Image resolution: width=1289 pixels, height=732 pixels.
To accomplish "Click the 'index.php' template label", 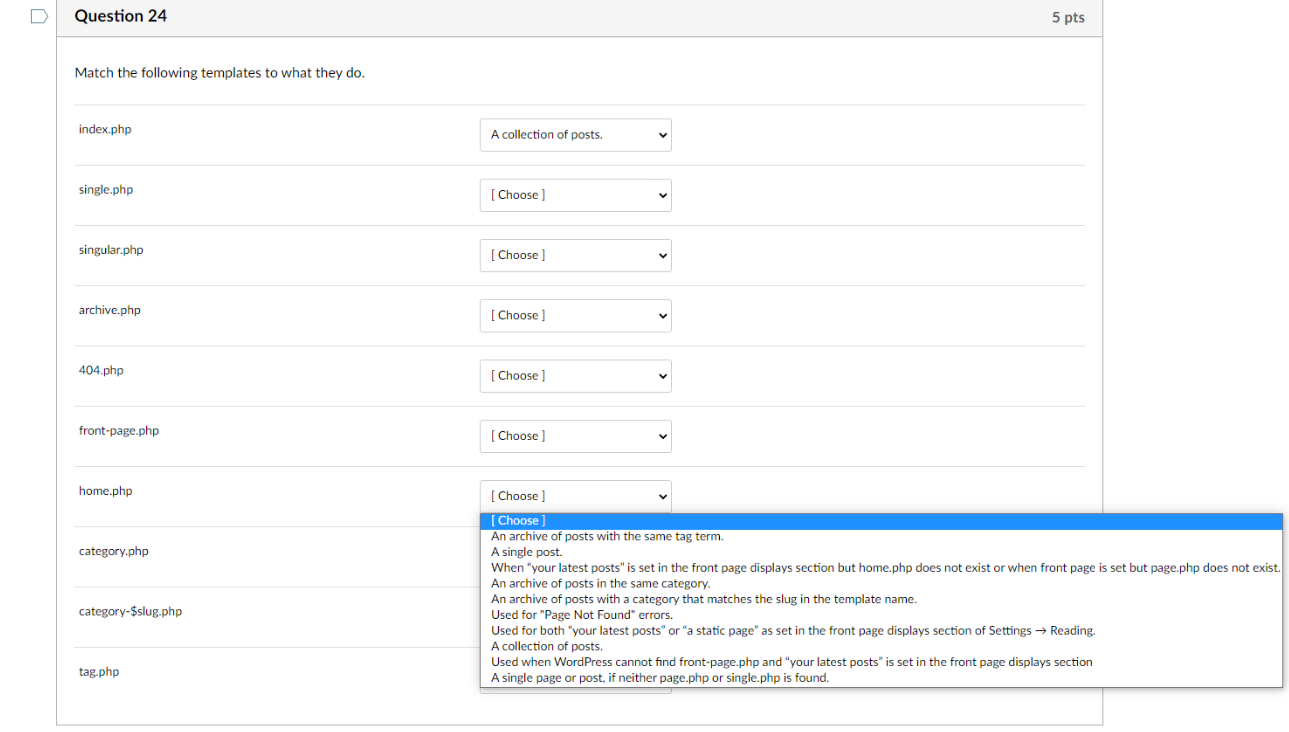I will pyautogui.click(x=105, y=130).
